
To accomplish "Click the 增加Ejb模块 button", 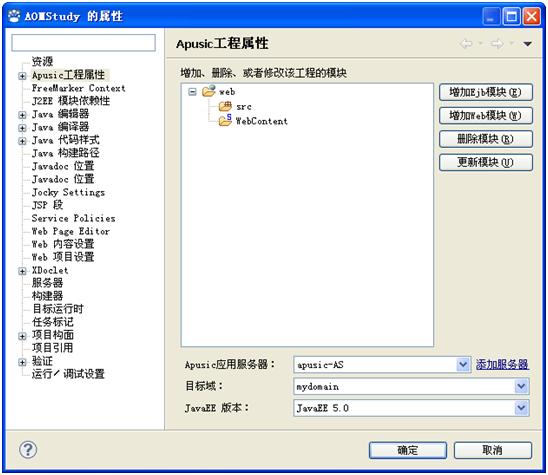I will click(486, 92).
